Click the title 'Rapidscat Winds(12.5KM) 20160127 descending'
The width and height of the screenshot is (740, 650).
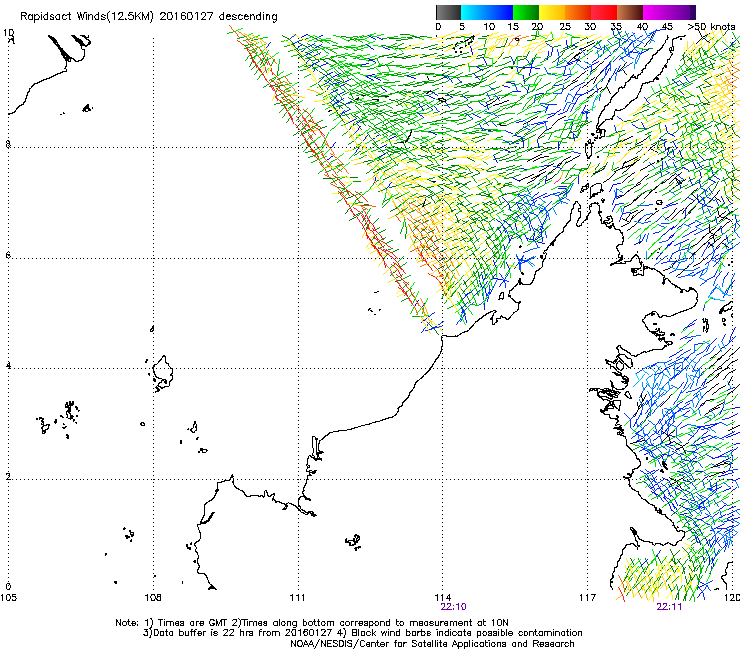tap(149, 17)
